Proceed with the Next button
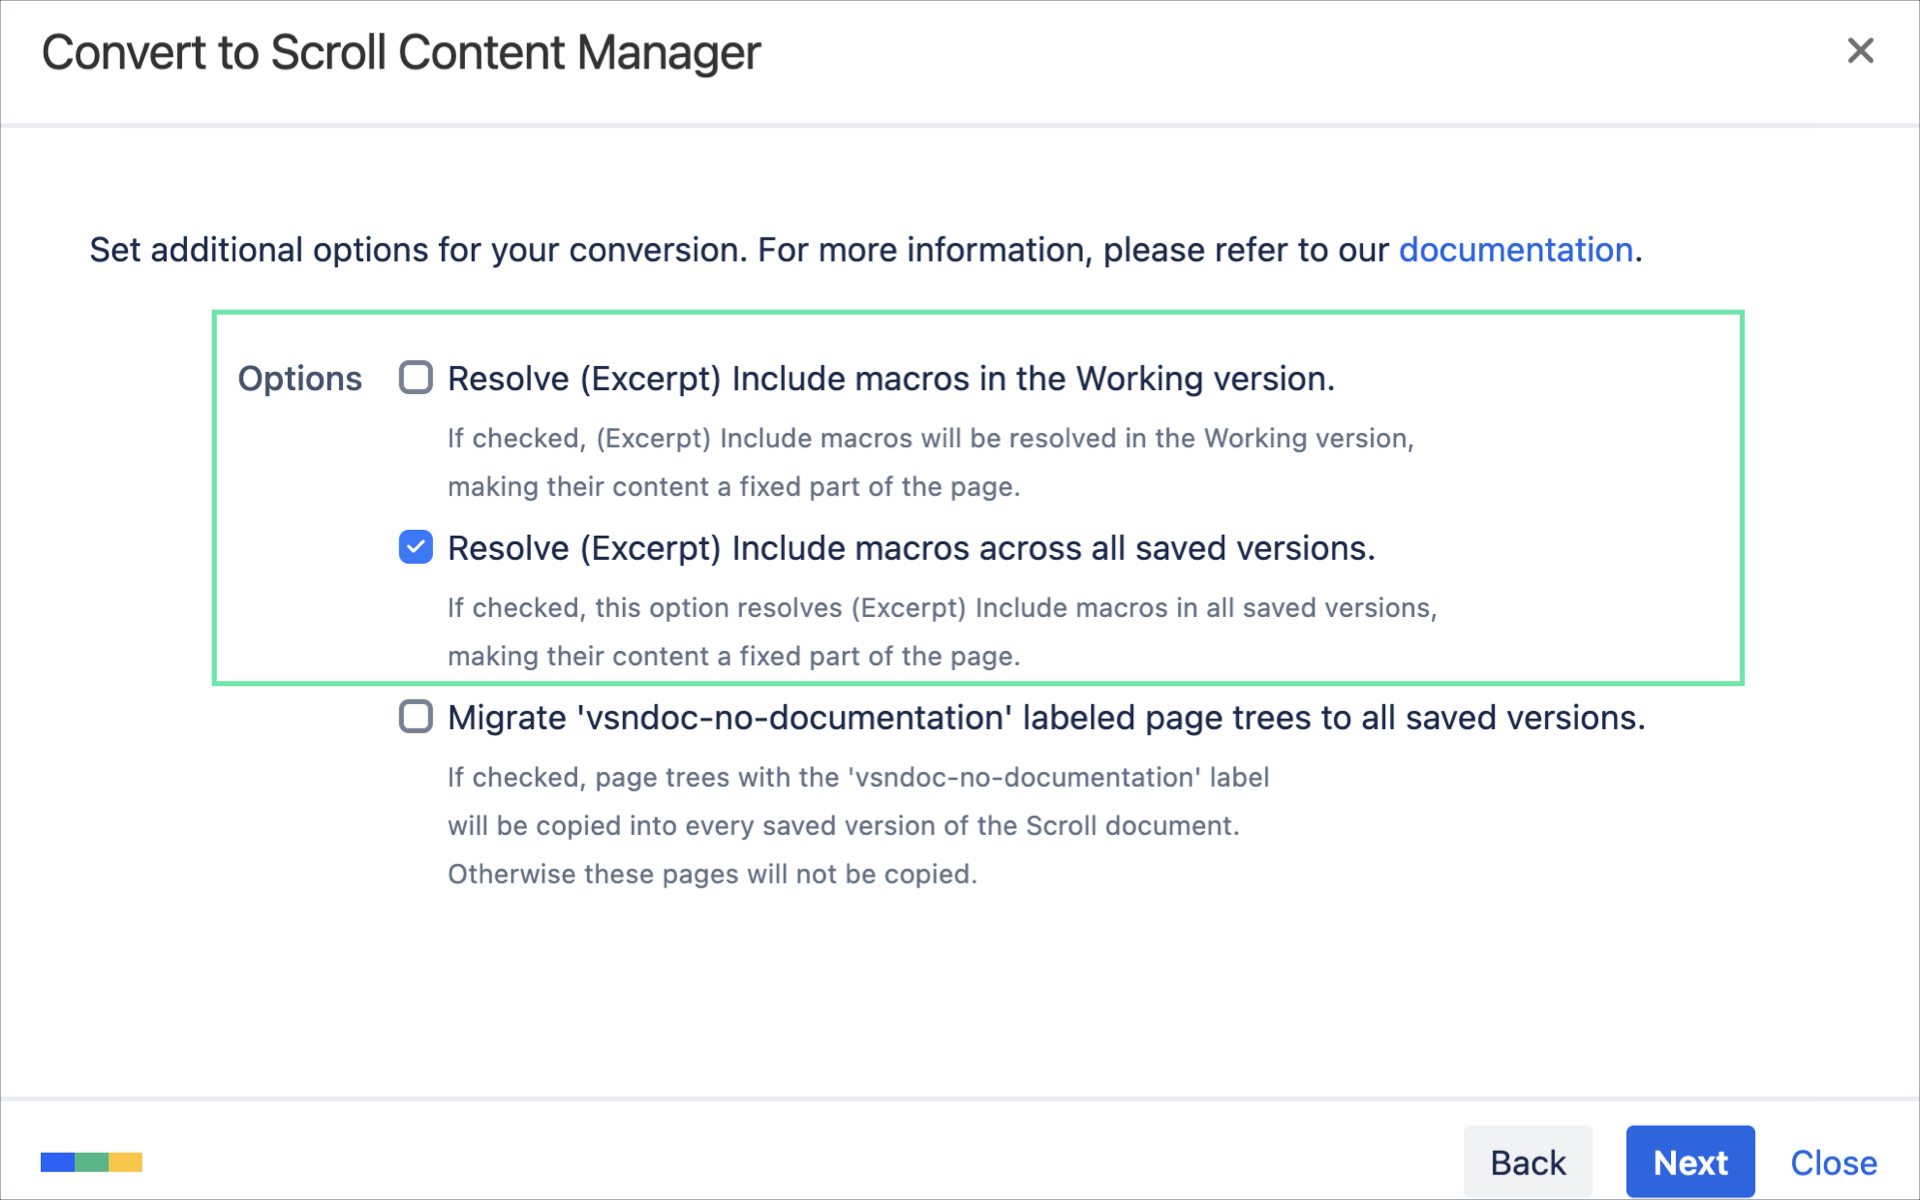The width and height of the screenshot is (1920, 1200). click(1690, 1162)
